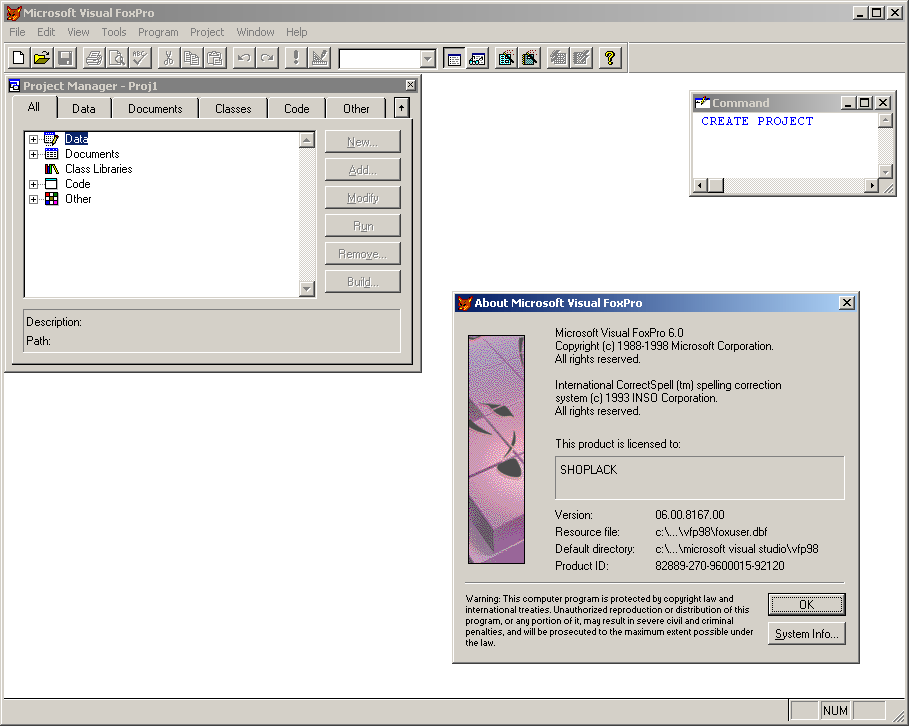Expand the Documents tree node

(34, 154)
